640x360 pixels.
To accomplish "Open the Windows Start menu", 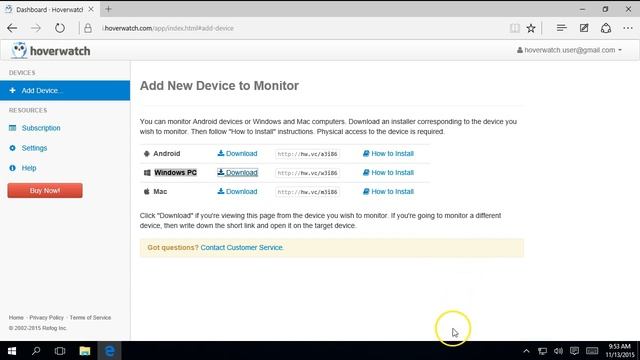I will click(x=12, y=351).
